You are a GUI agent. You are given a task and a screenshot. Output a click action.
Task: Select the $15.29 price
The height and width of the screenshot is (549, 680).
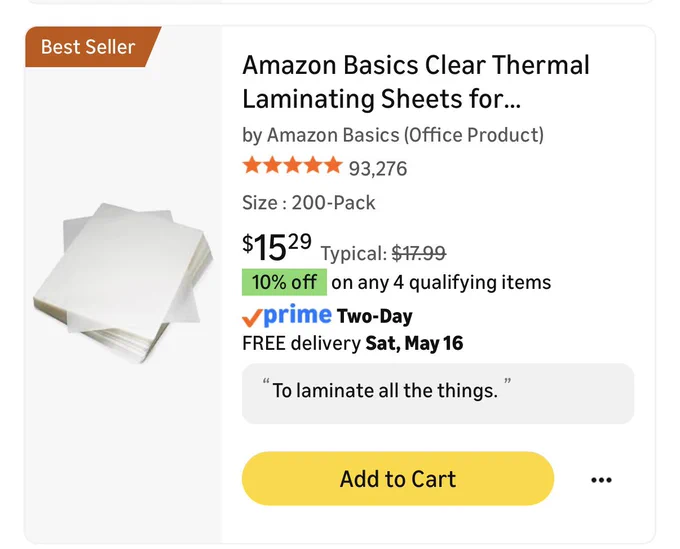tap(277, 247)
